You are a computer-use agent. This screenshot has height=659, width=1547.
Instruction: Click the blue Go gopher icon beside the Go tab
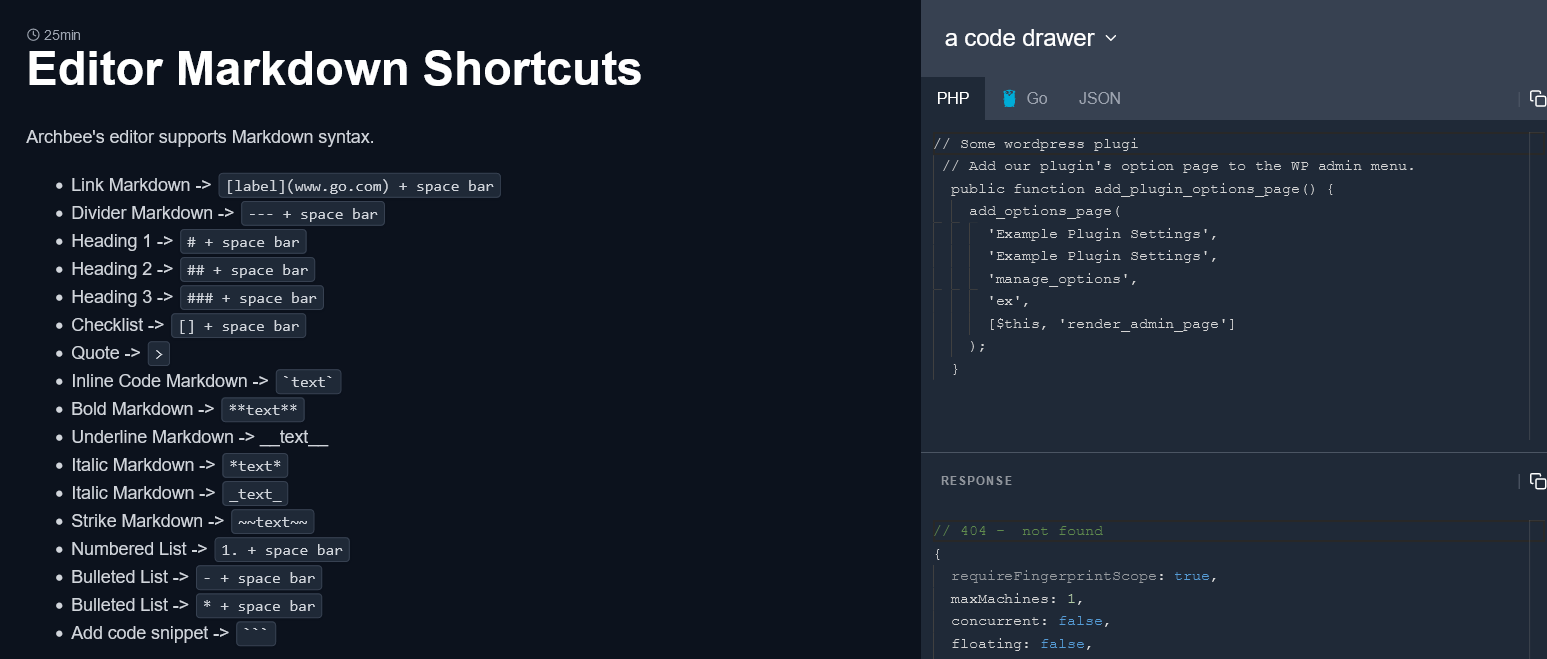(1009, 97)
